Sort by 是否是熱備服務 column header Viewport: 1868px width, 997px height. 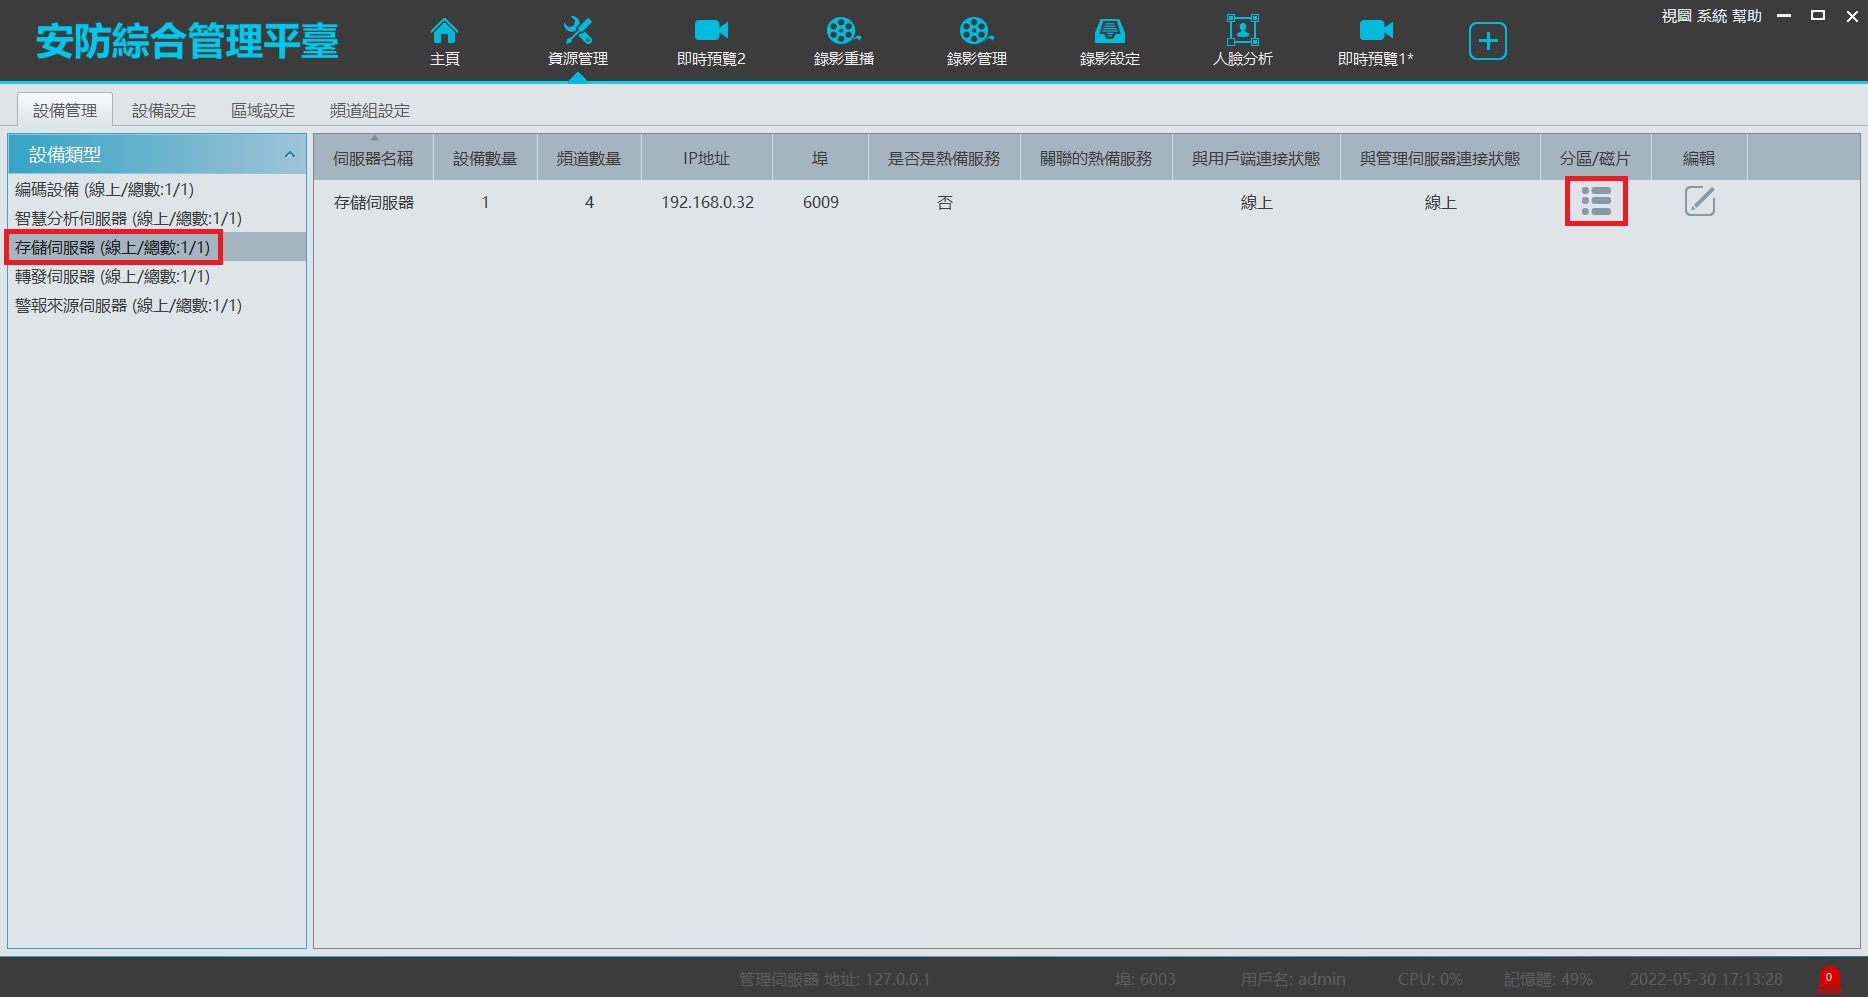(x=944, y=158)
